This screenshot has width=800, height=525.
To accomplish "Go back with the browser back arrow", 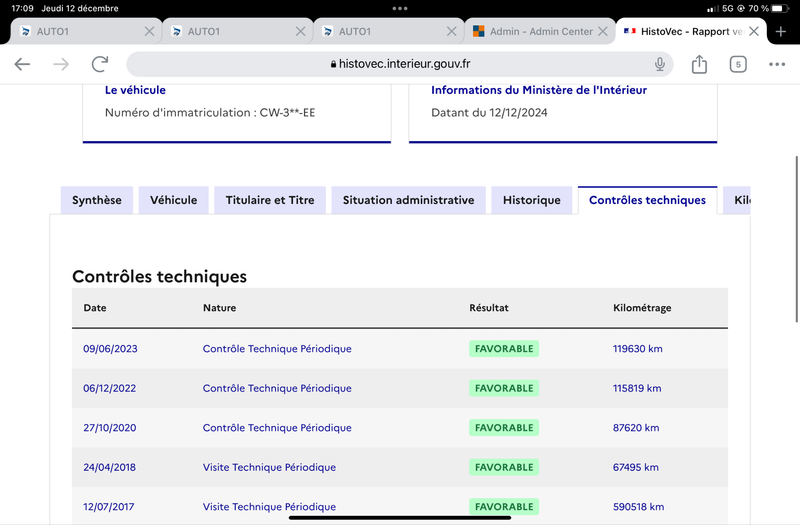I will 22,64.
